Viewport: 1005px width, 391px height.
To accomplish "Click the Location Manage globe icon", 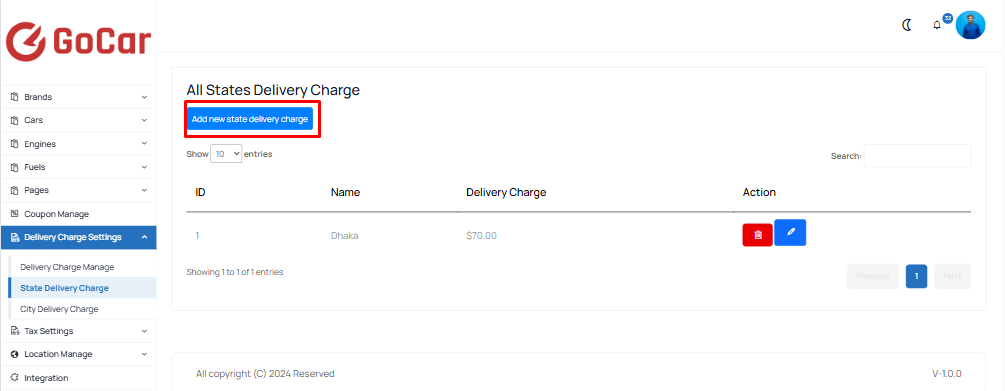I will [x=15, y=354].
